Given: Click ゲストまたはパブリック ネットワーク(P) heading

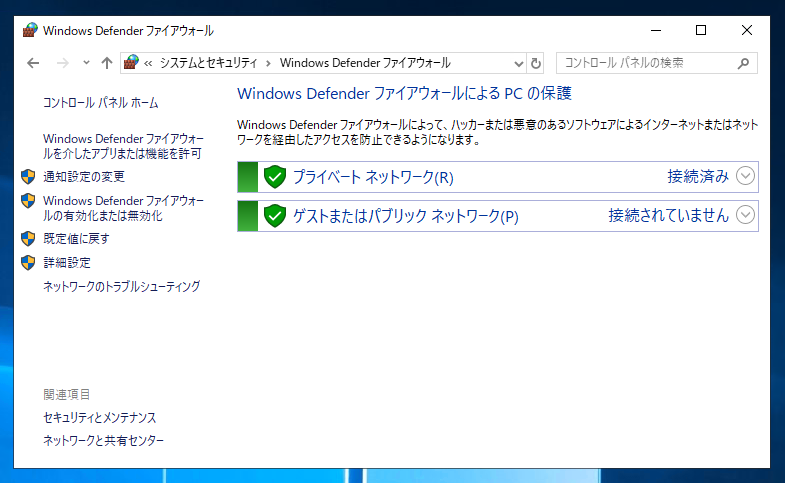Looking at the screenshot, I should click(406, 216).
